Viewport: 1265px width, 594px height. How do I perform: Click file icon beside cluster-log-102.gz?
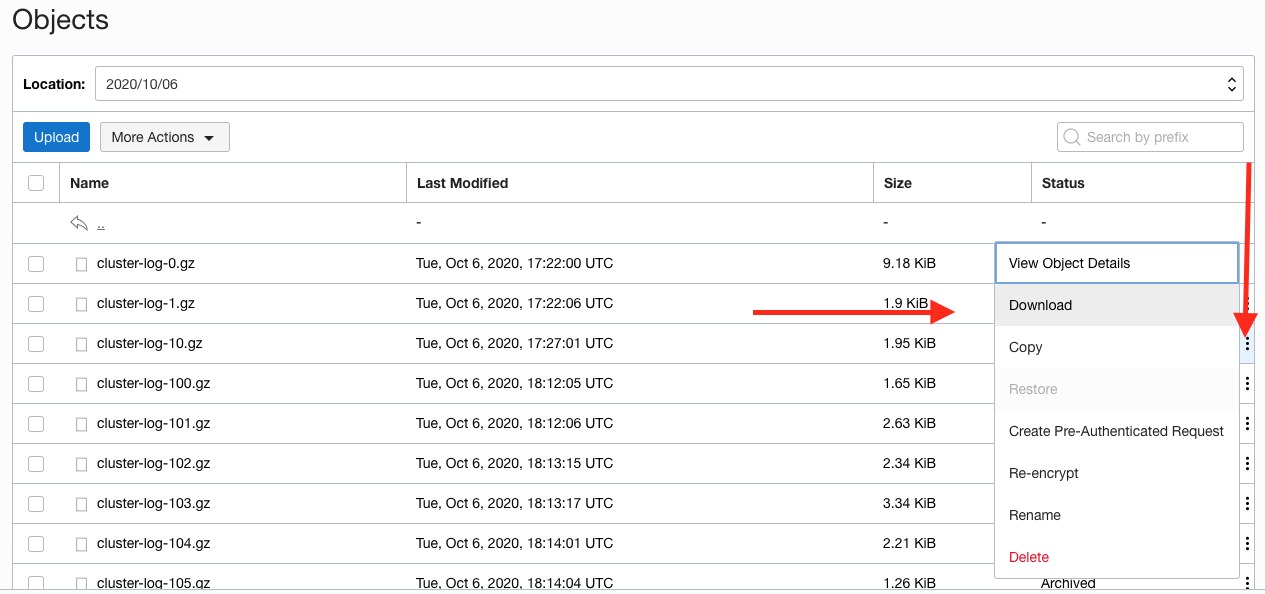click(x=82, y=464)
